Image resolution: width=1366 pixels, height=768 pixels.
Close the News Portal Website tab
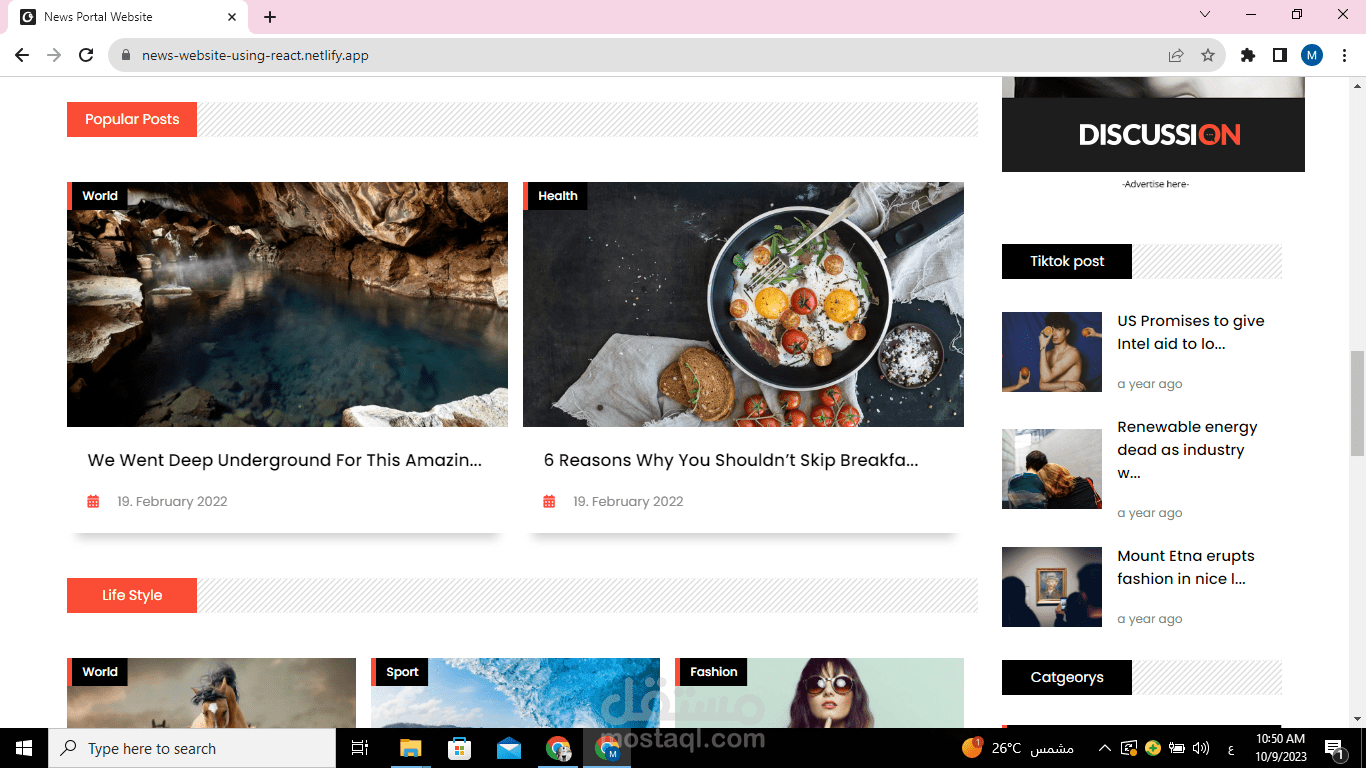[x=232, y=17]
